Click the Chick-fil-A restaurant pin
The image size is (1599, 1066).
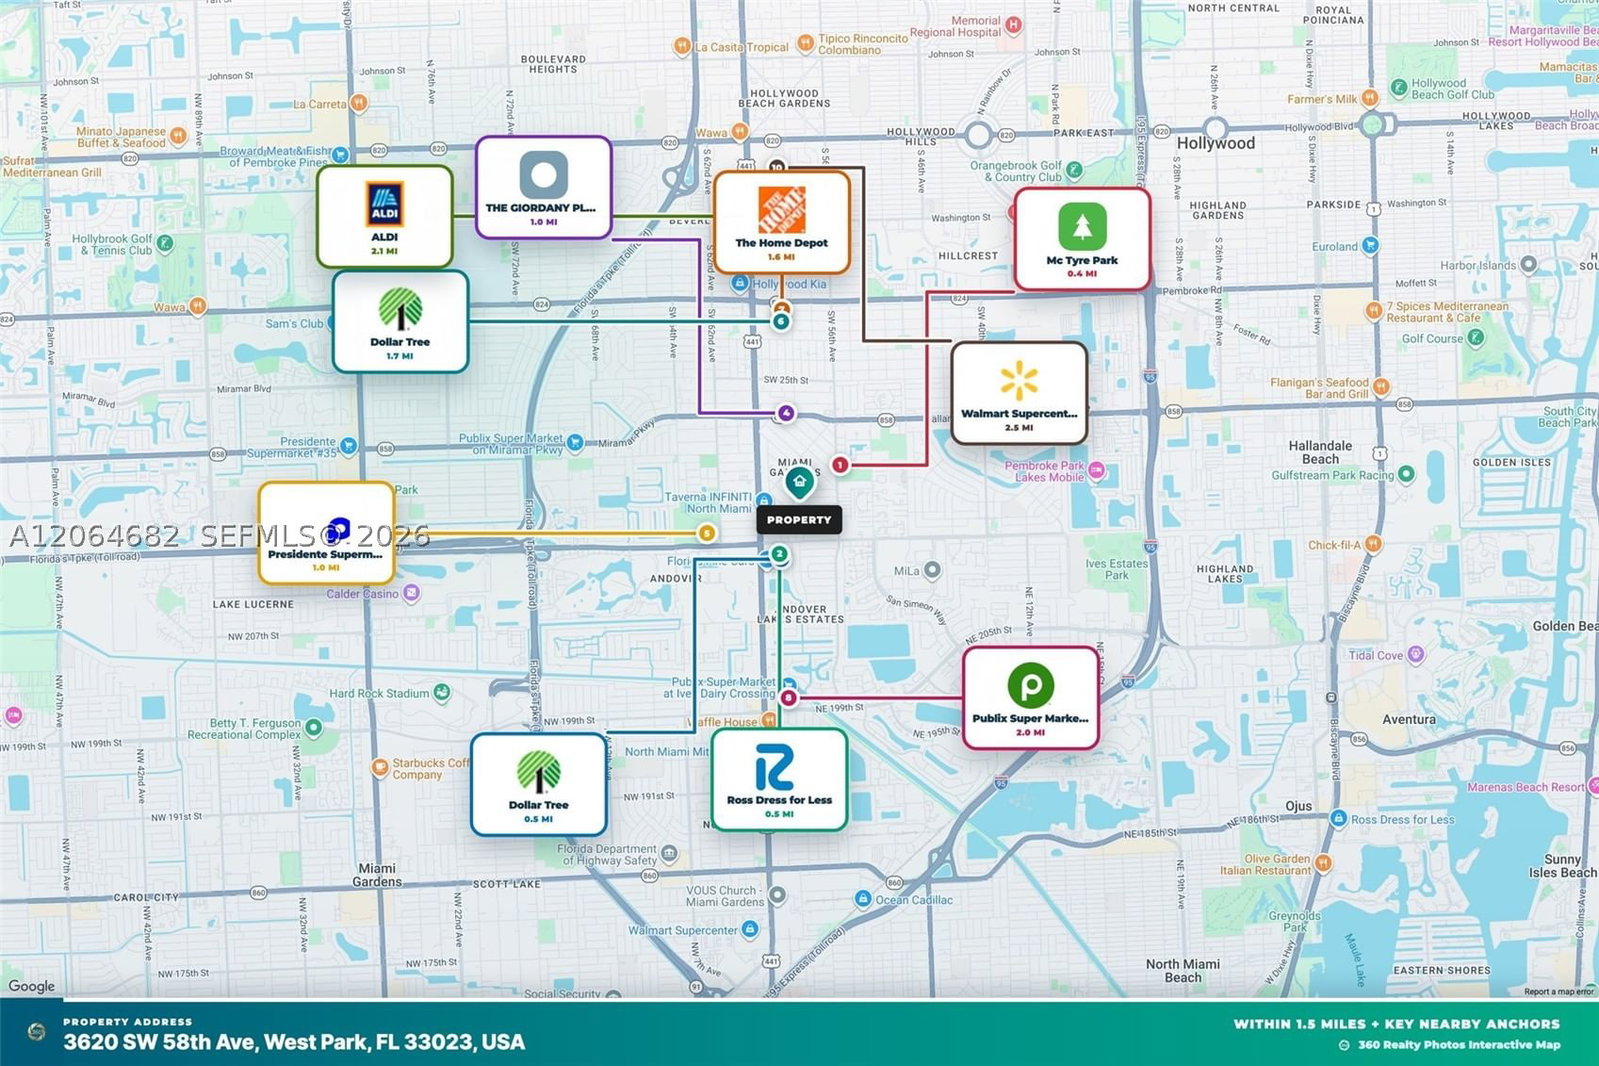[1373, 544]
